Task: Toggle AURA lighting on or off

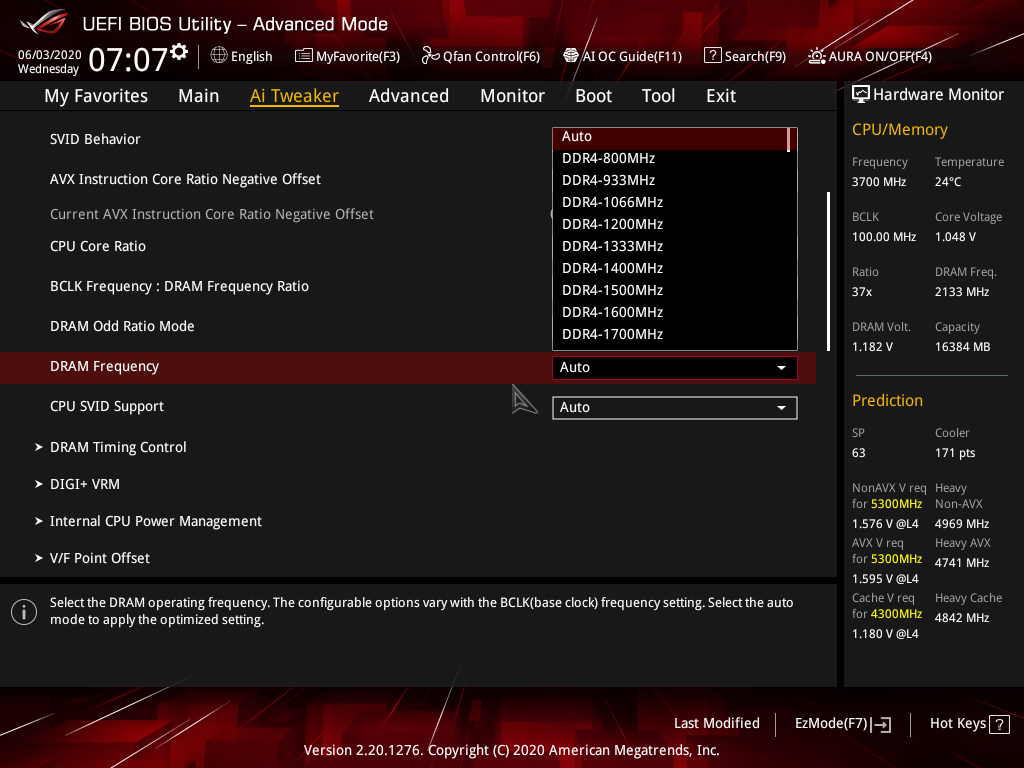Action: point(869,56)
